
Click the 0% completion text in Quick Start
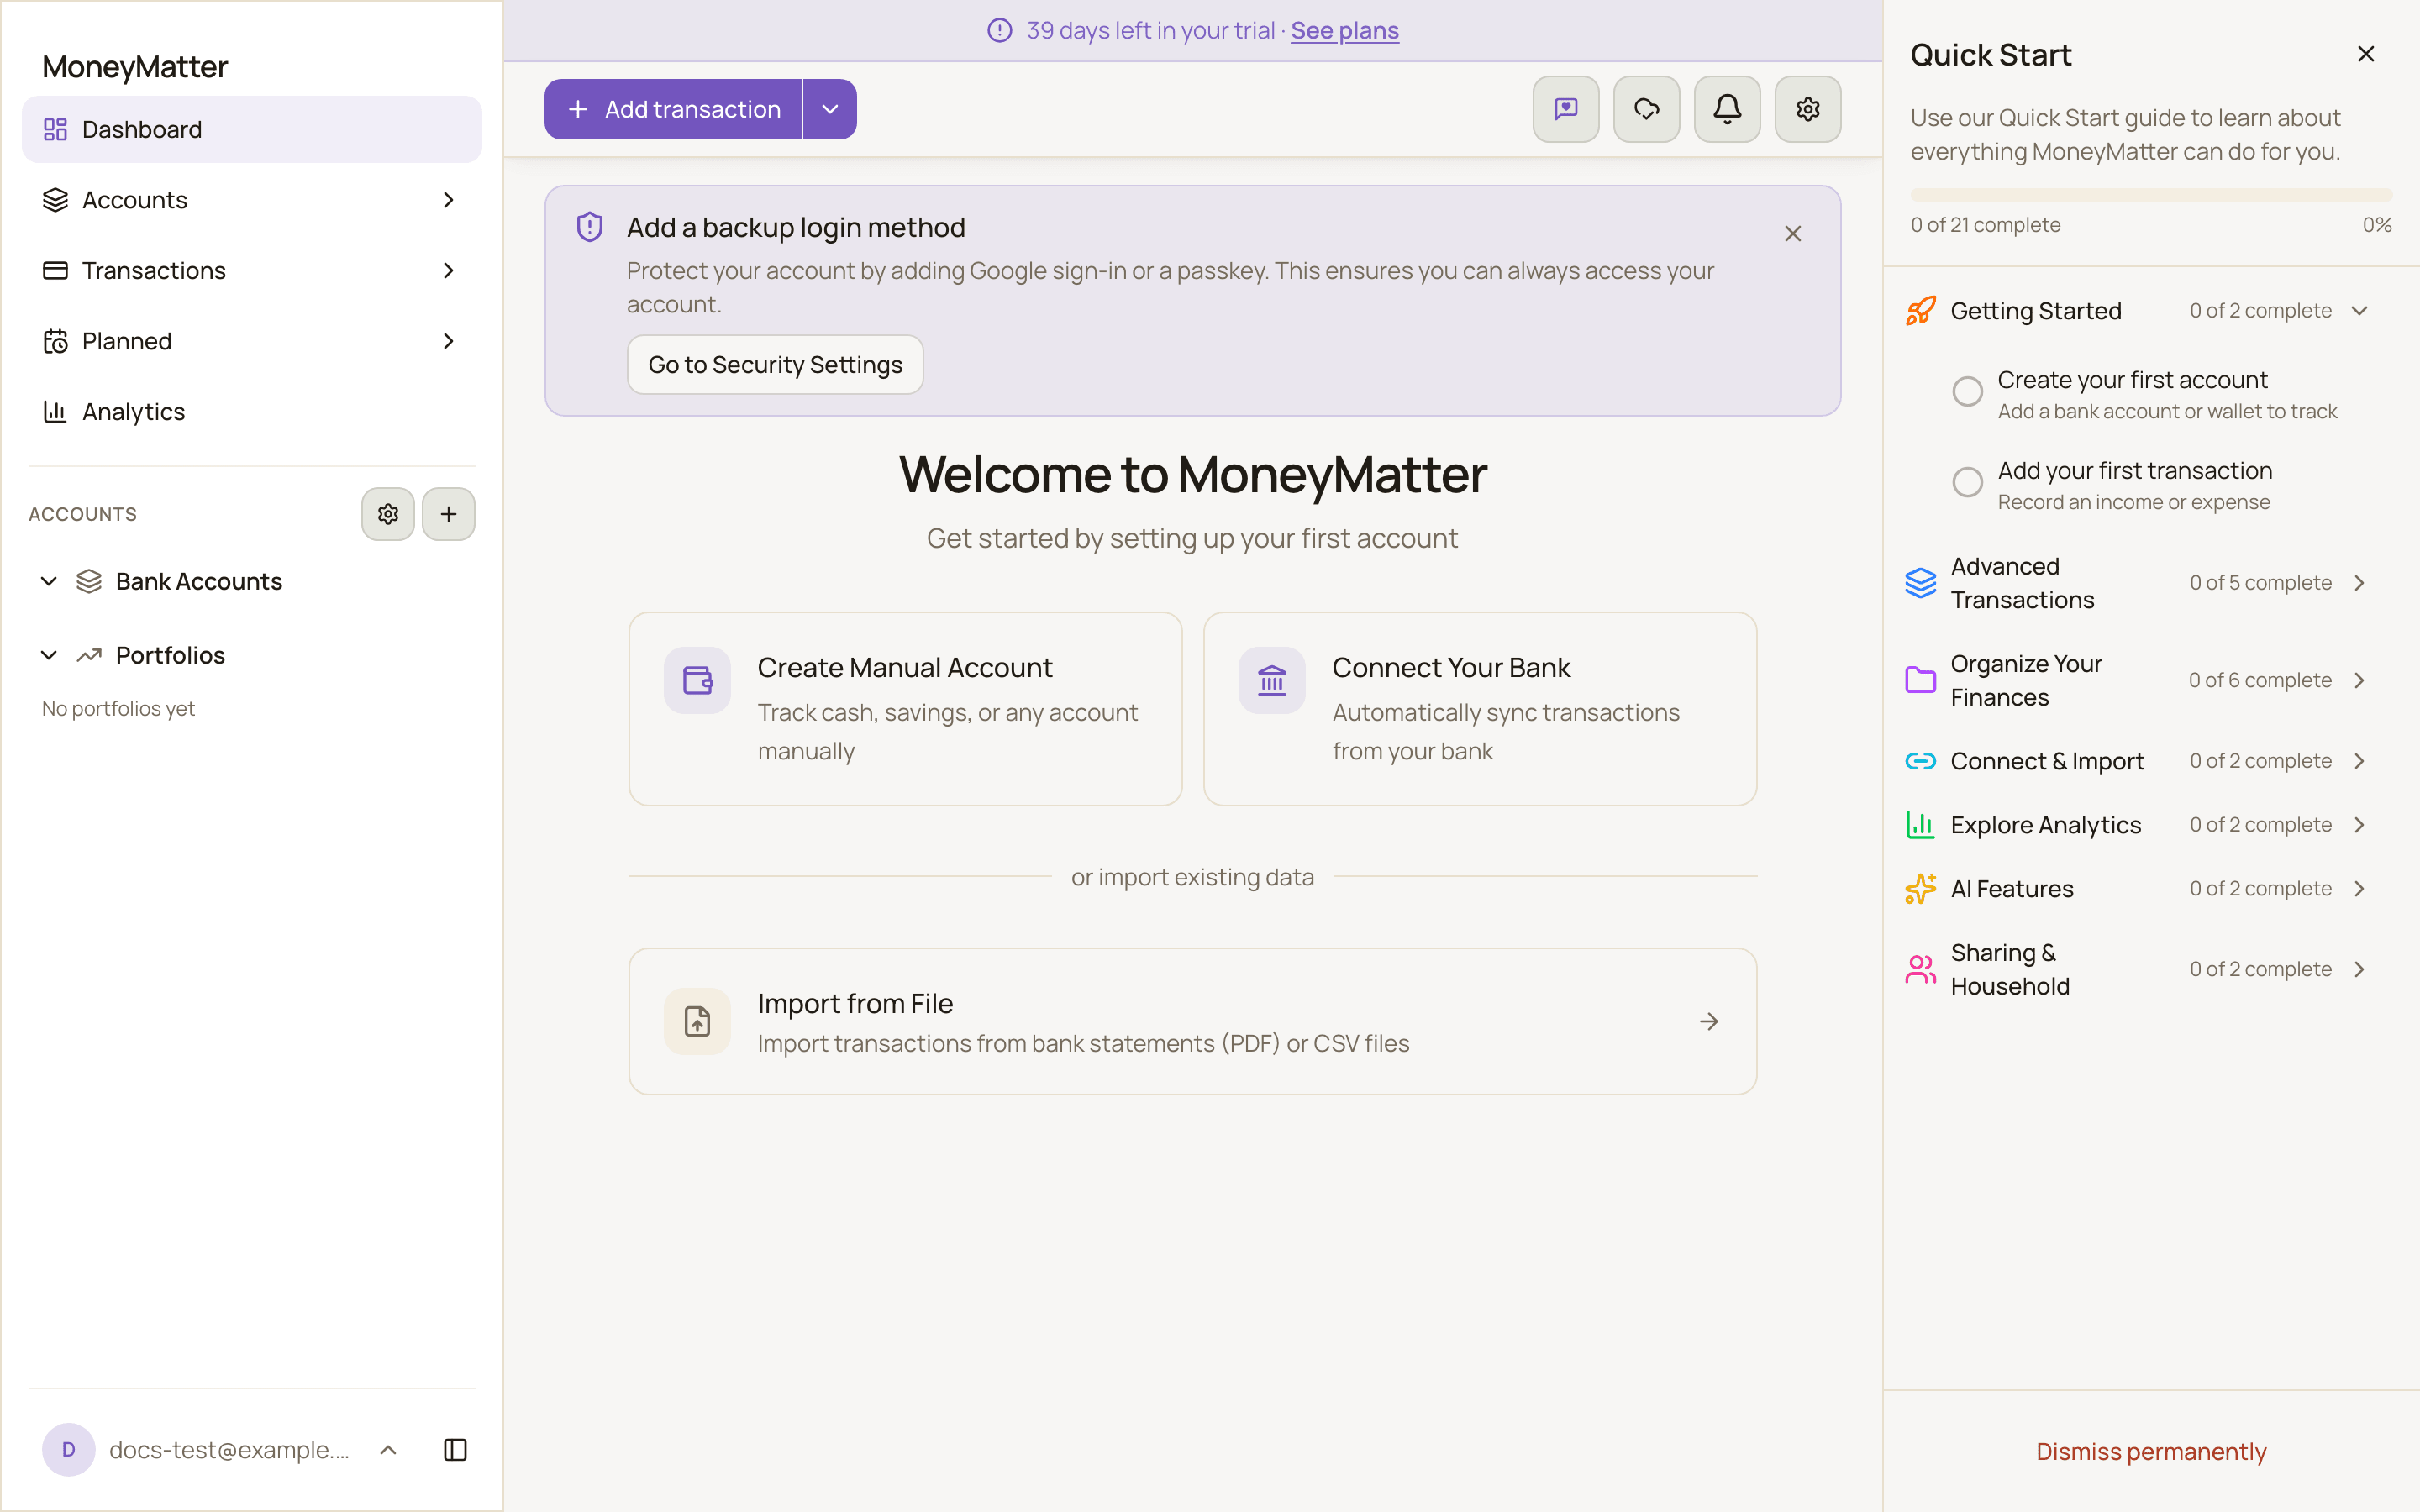click(2377, 225)
